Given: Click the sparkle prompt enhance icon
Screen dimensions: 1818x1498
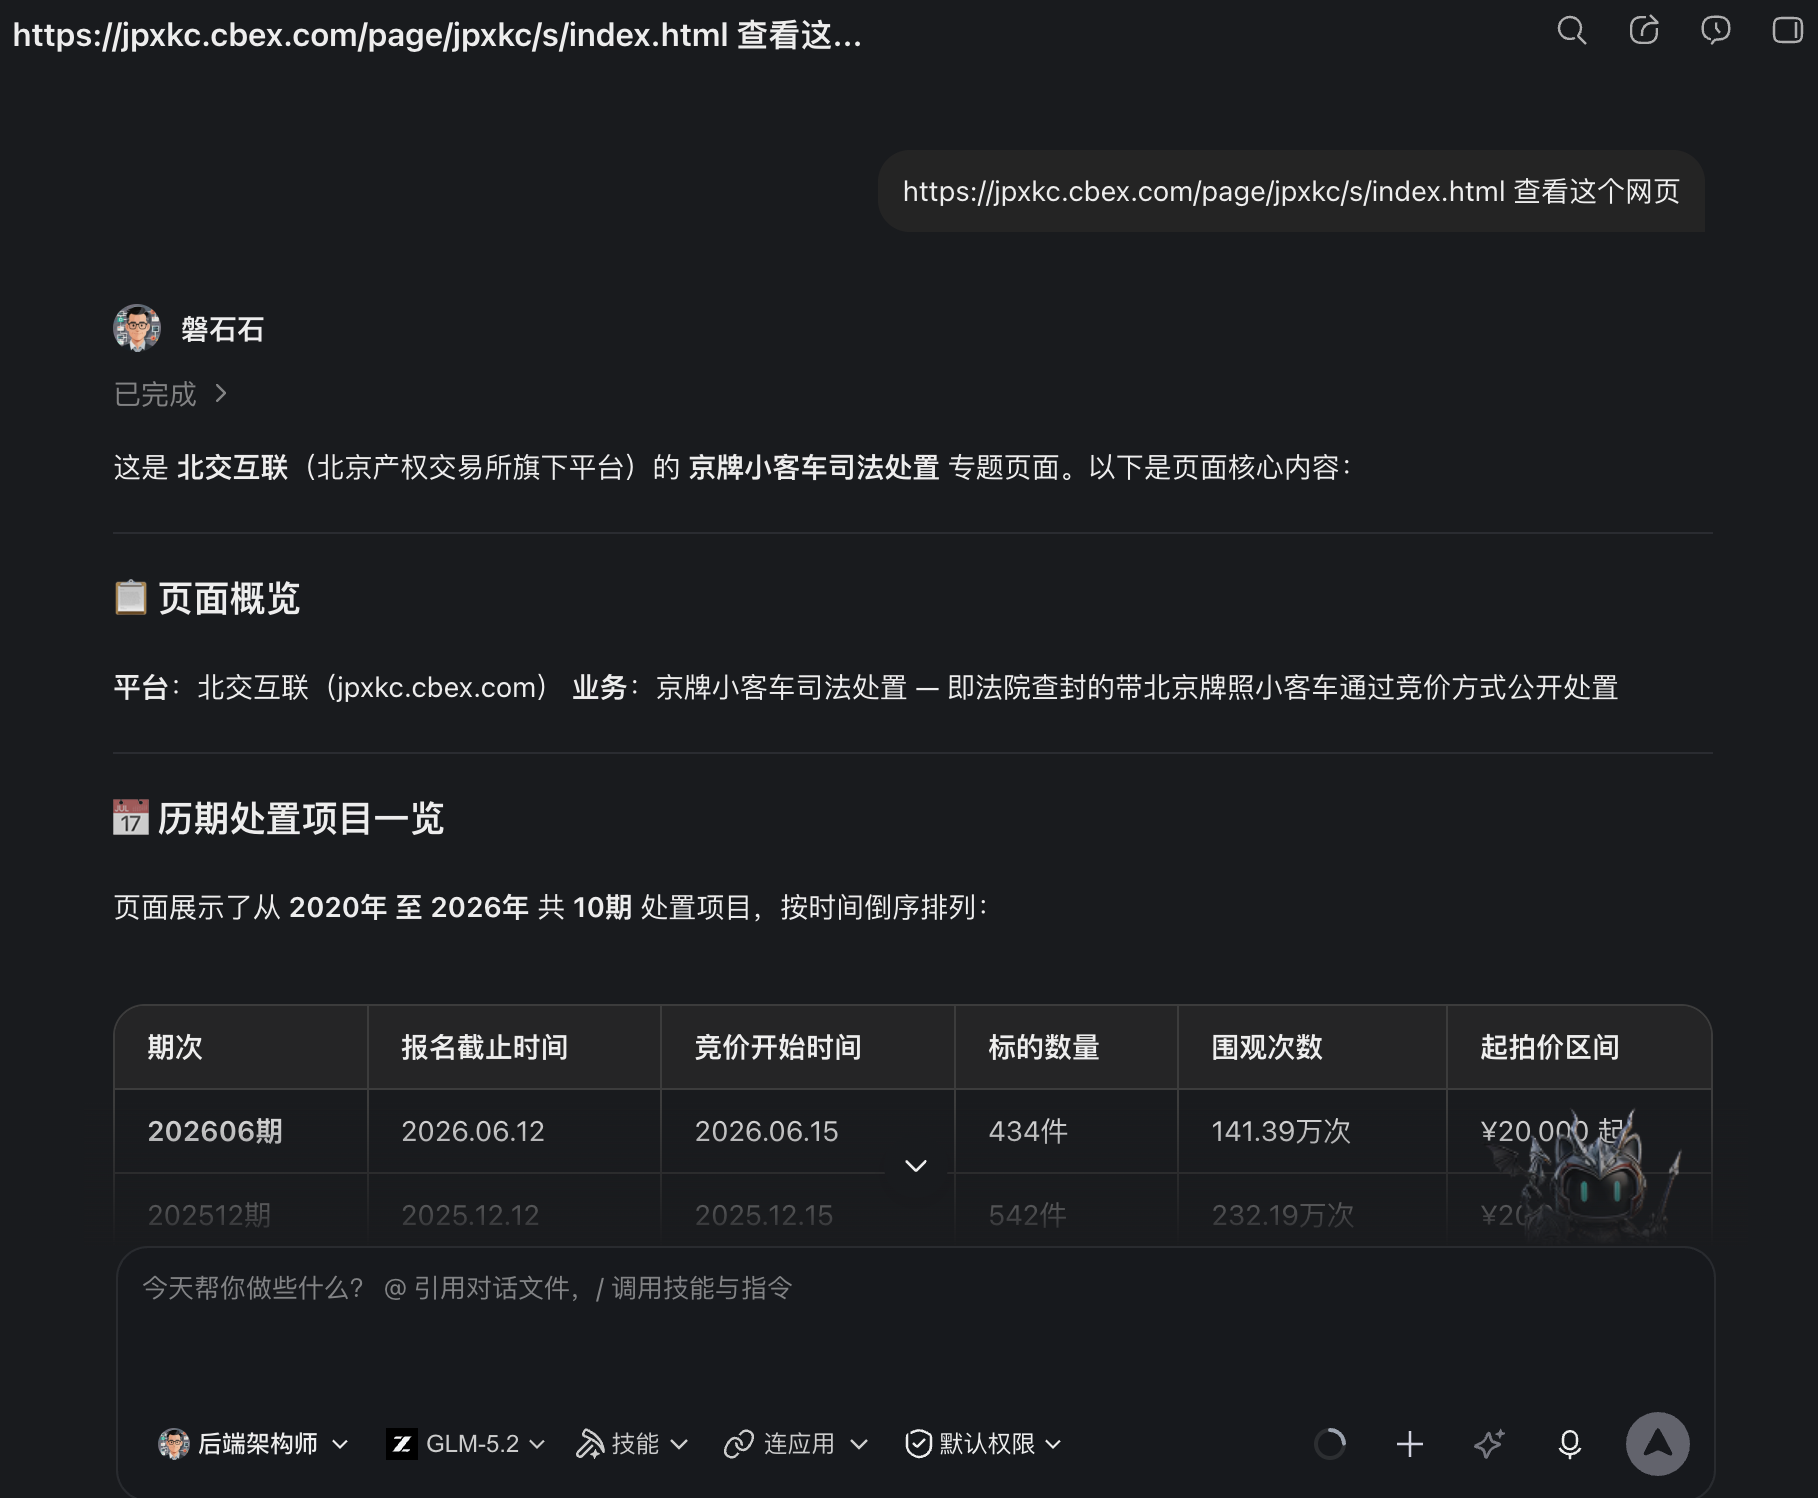Looking at the screenshot, I should tap(1490, 1444).
